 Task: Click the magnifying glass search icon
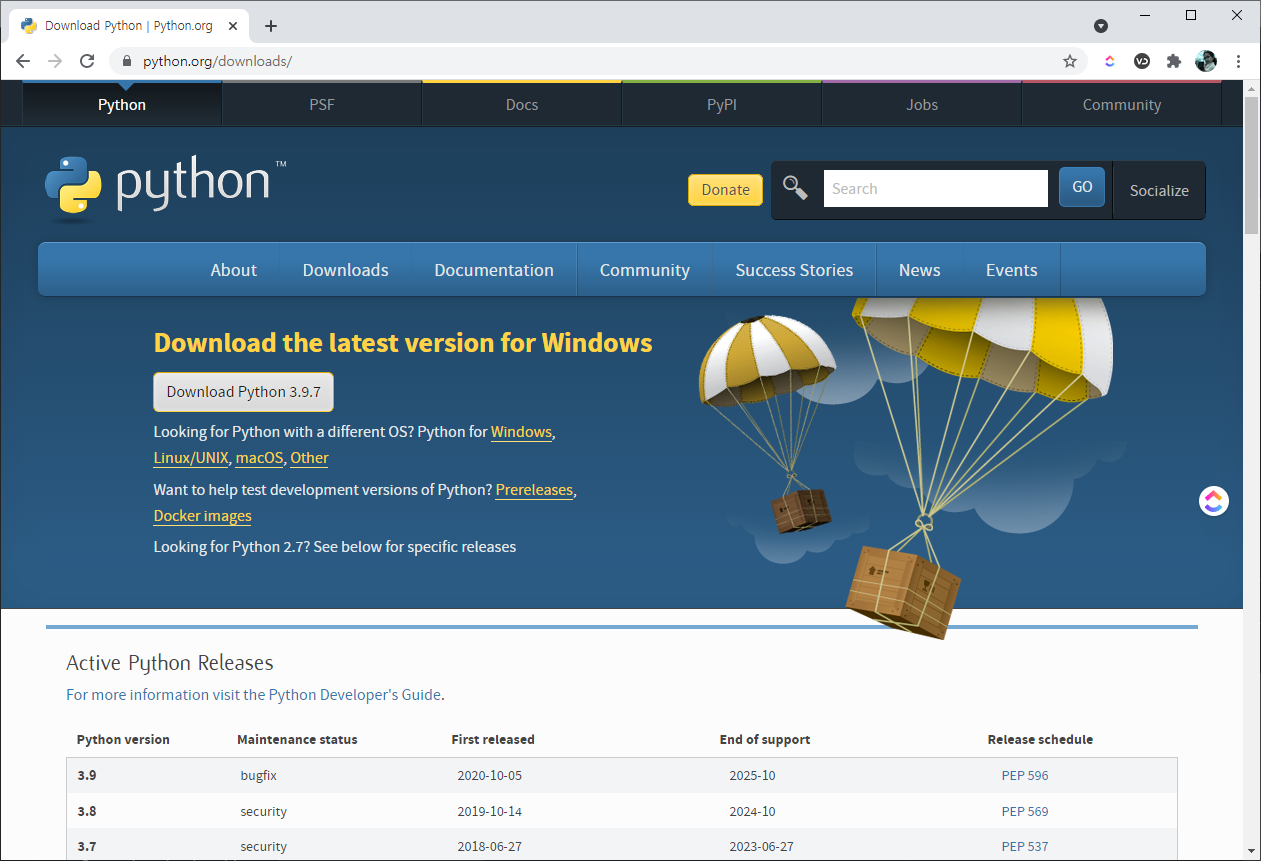(795, 187)
